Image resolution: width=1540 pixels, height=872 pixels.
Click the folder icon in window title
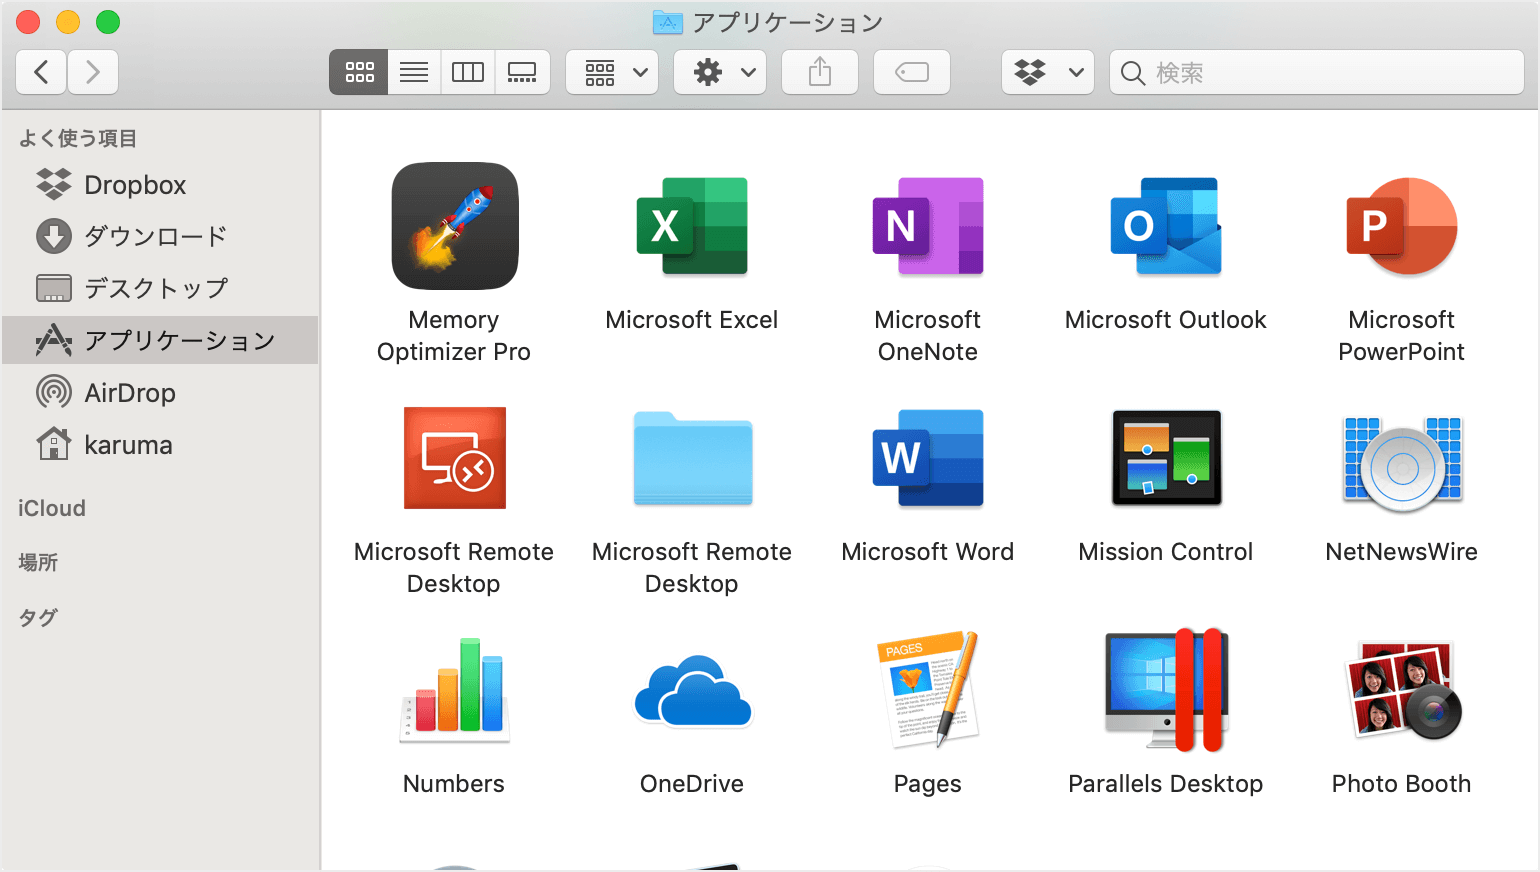coord(667,22)
